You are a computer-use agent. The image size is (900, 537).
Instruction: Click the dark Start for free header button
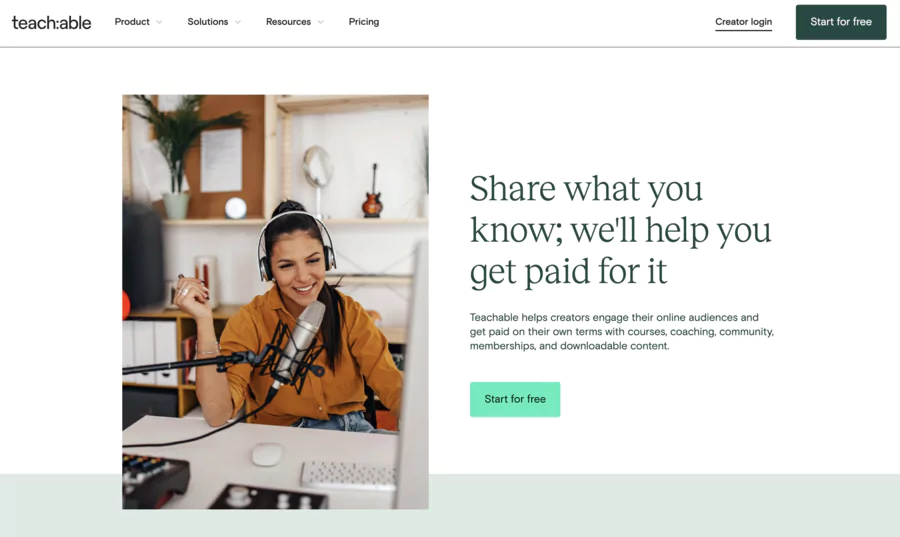[x=841, y=22]
